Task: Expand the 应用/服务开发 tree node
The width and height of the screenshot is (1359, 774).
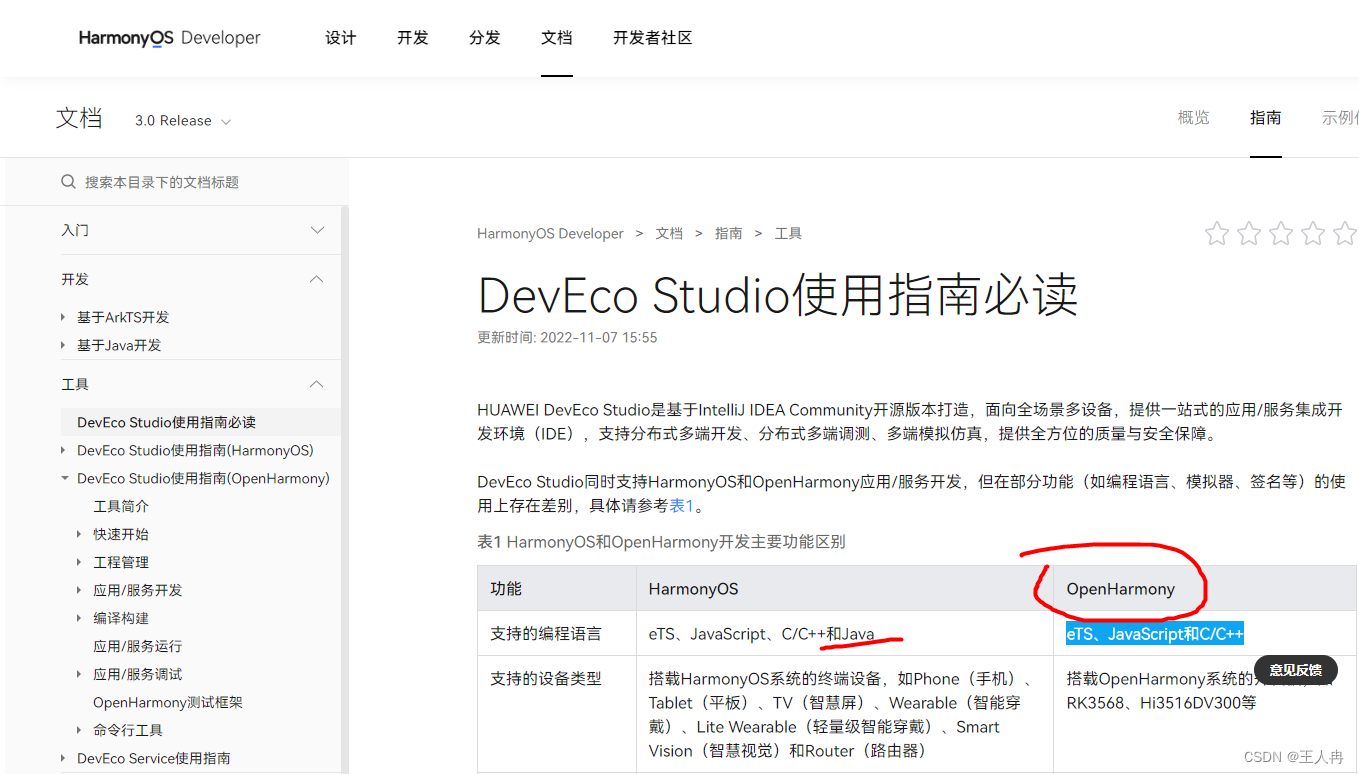Action: 81,590
